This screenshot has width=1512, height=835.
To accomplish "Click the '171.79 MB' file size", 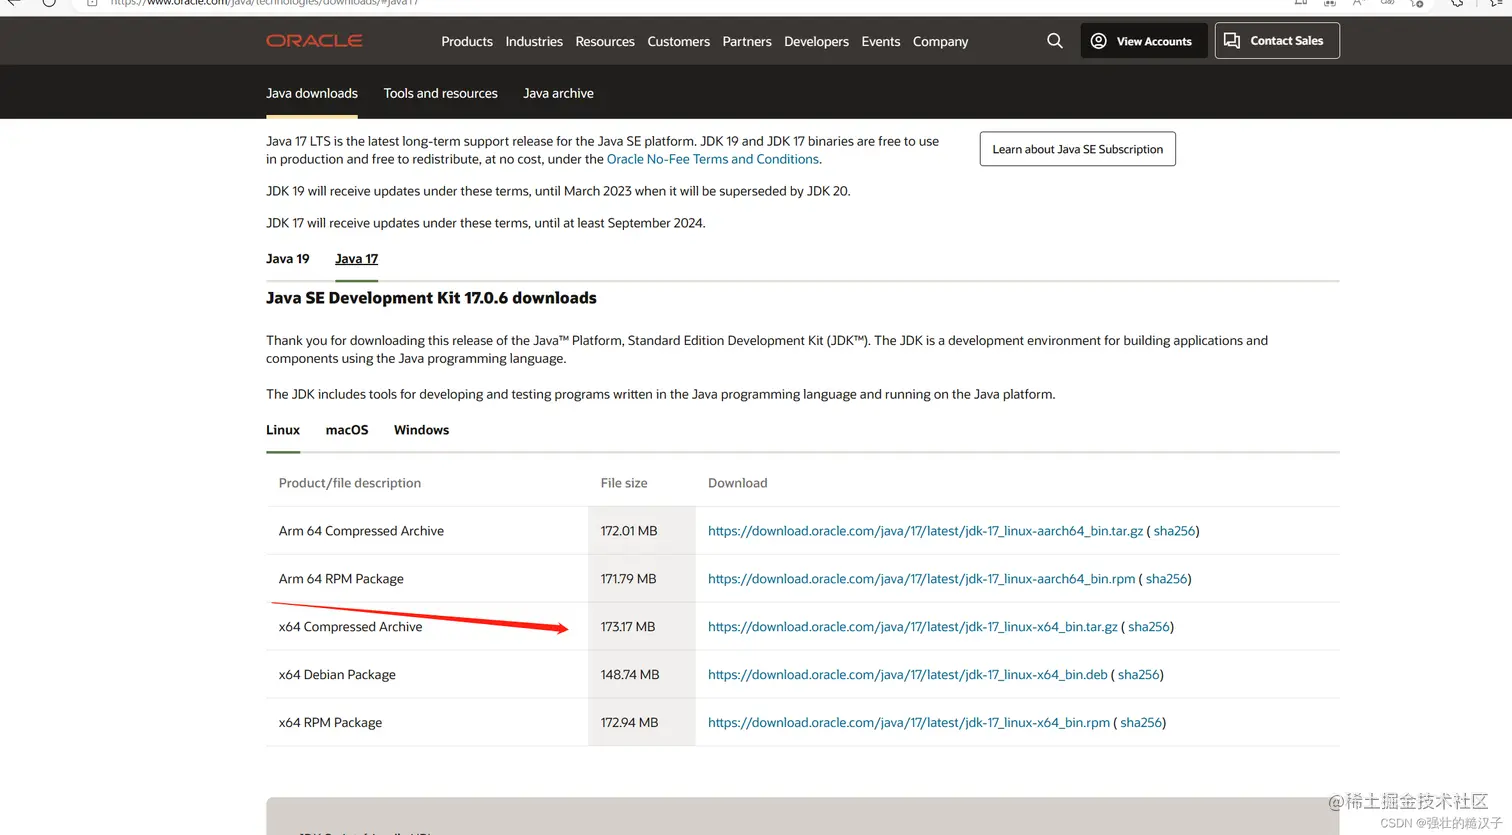I will (x=628, y=579).
